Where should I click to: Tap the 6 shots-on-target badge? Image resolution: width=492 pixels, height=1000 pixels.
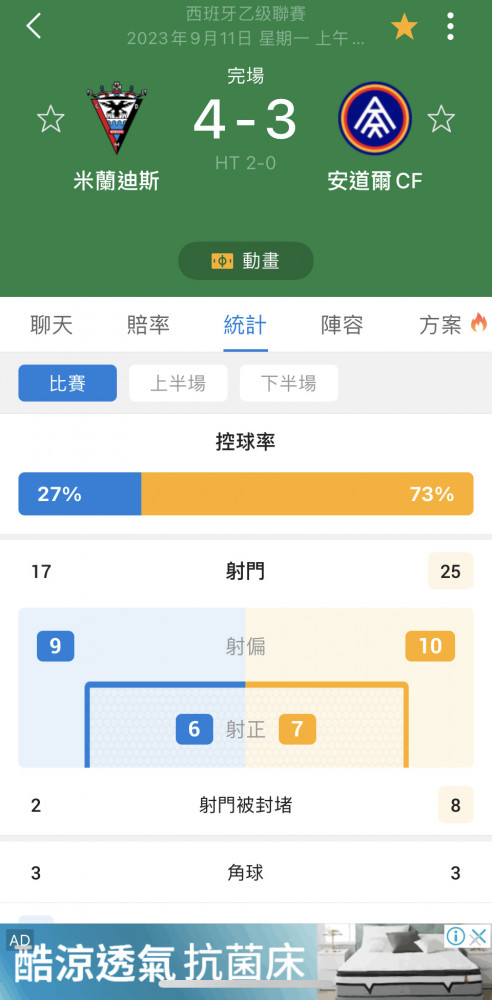(x=195, y=729)
